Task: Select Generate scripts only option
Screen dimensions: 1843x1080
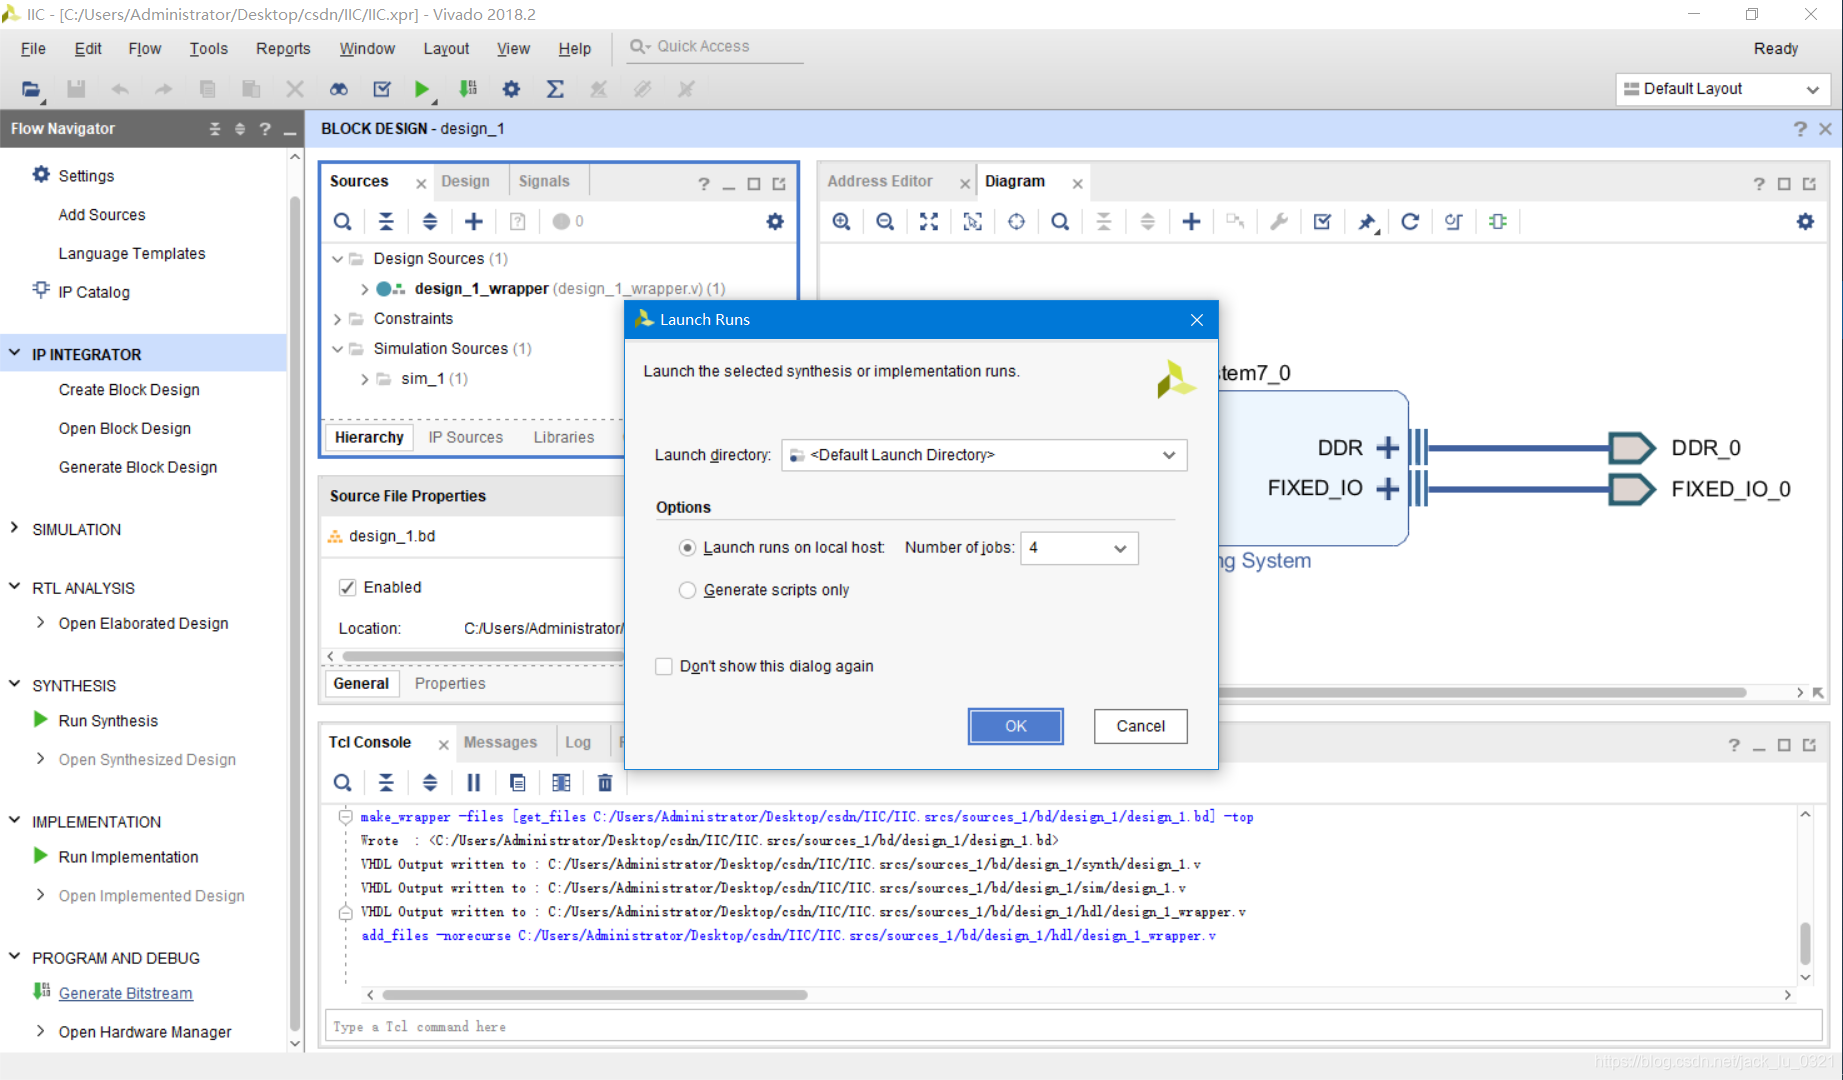Action: point(687,590)
